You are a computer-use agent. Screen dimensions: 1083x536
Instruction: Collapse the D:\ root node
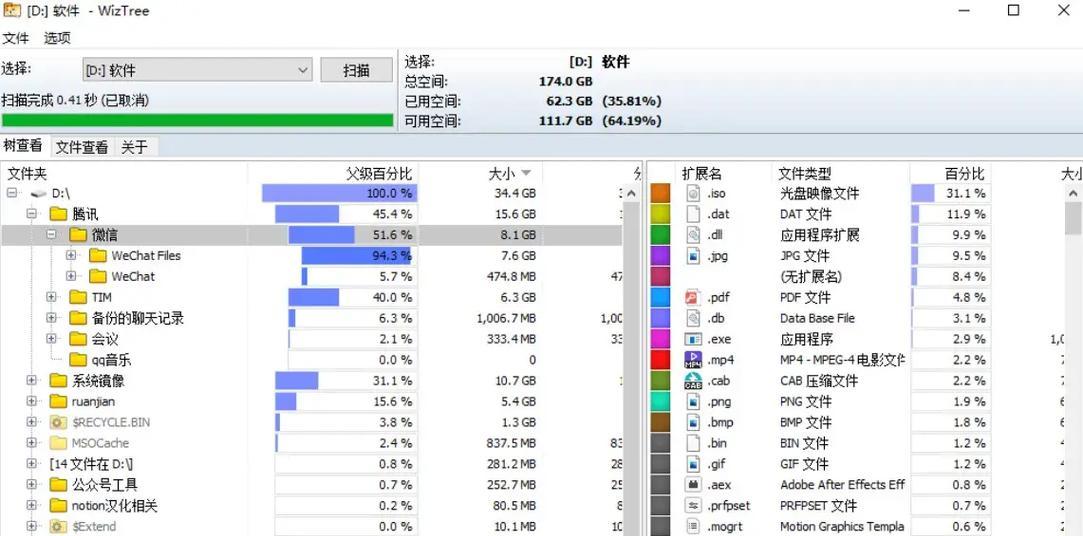coord(11,193)
